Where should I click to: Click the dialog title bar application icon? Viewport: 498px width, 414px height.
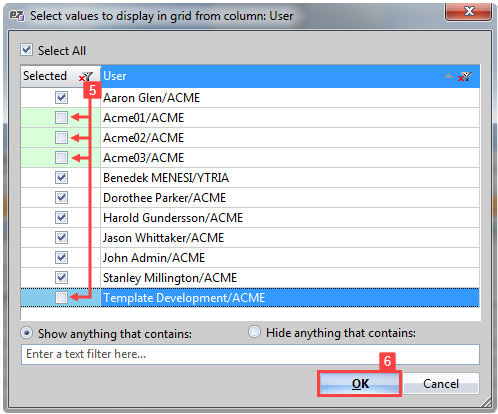[x=17, y=16]
